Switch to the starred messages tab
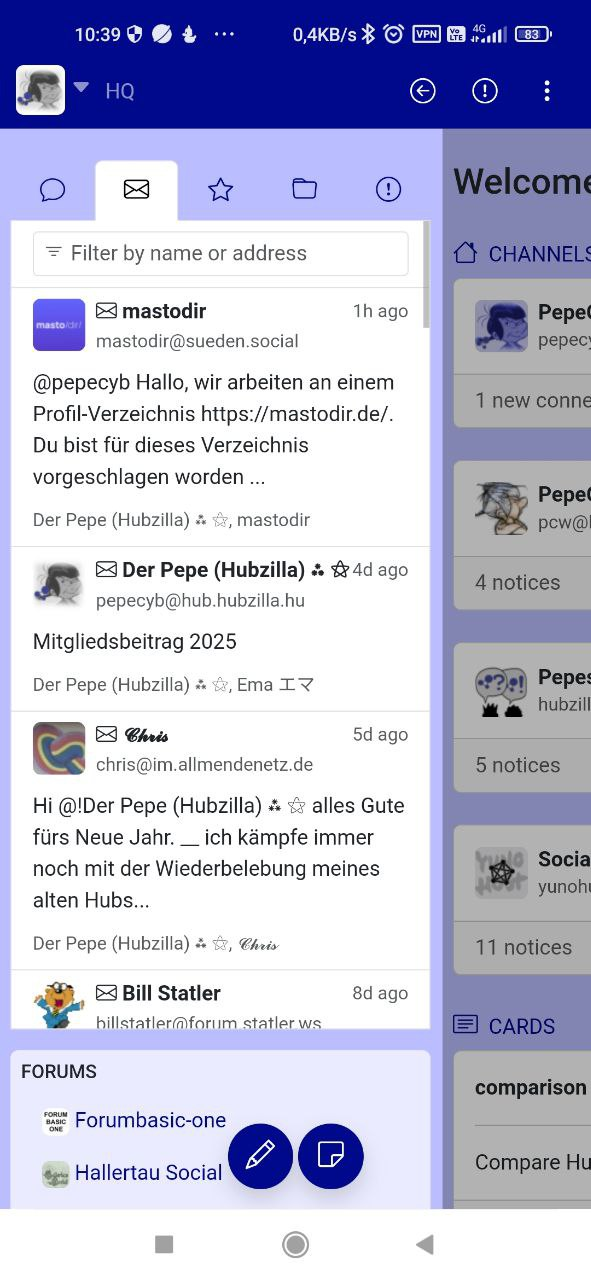 coord(221,190)
